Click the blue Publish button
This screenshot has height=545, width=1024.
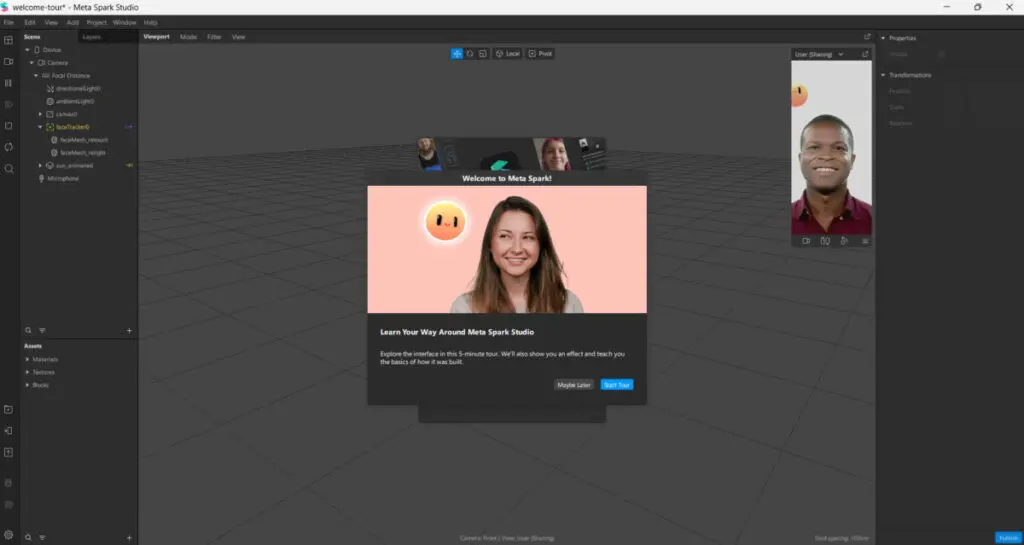pos(1008,538)
